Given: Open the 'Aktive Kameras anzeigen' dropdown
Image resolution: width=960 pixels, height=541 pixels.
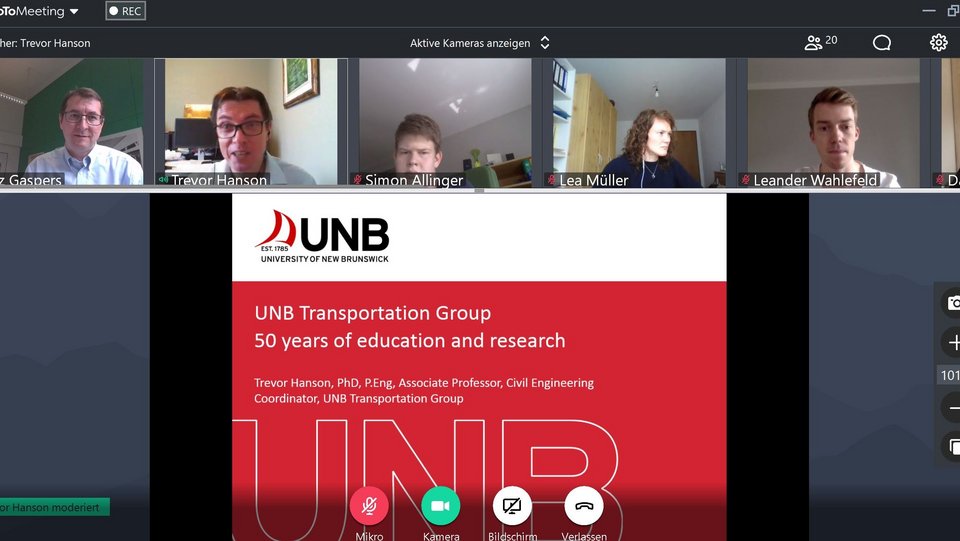Looking at the screenshot, I should 480,43.
